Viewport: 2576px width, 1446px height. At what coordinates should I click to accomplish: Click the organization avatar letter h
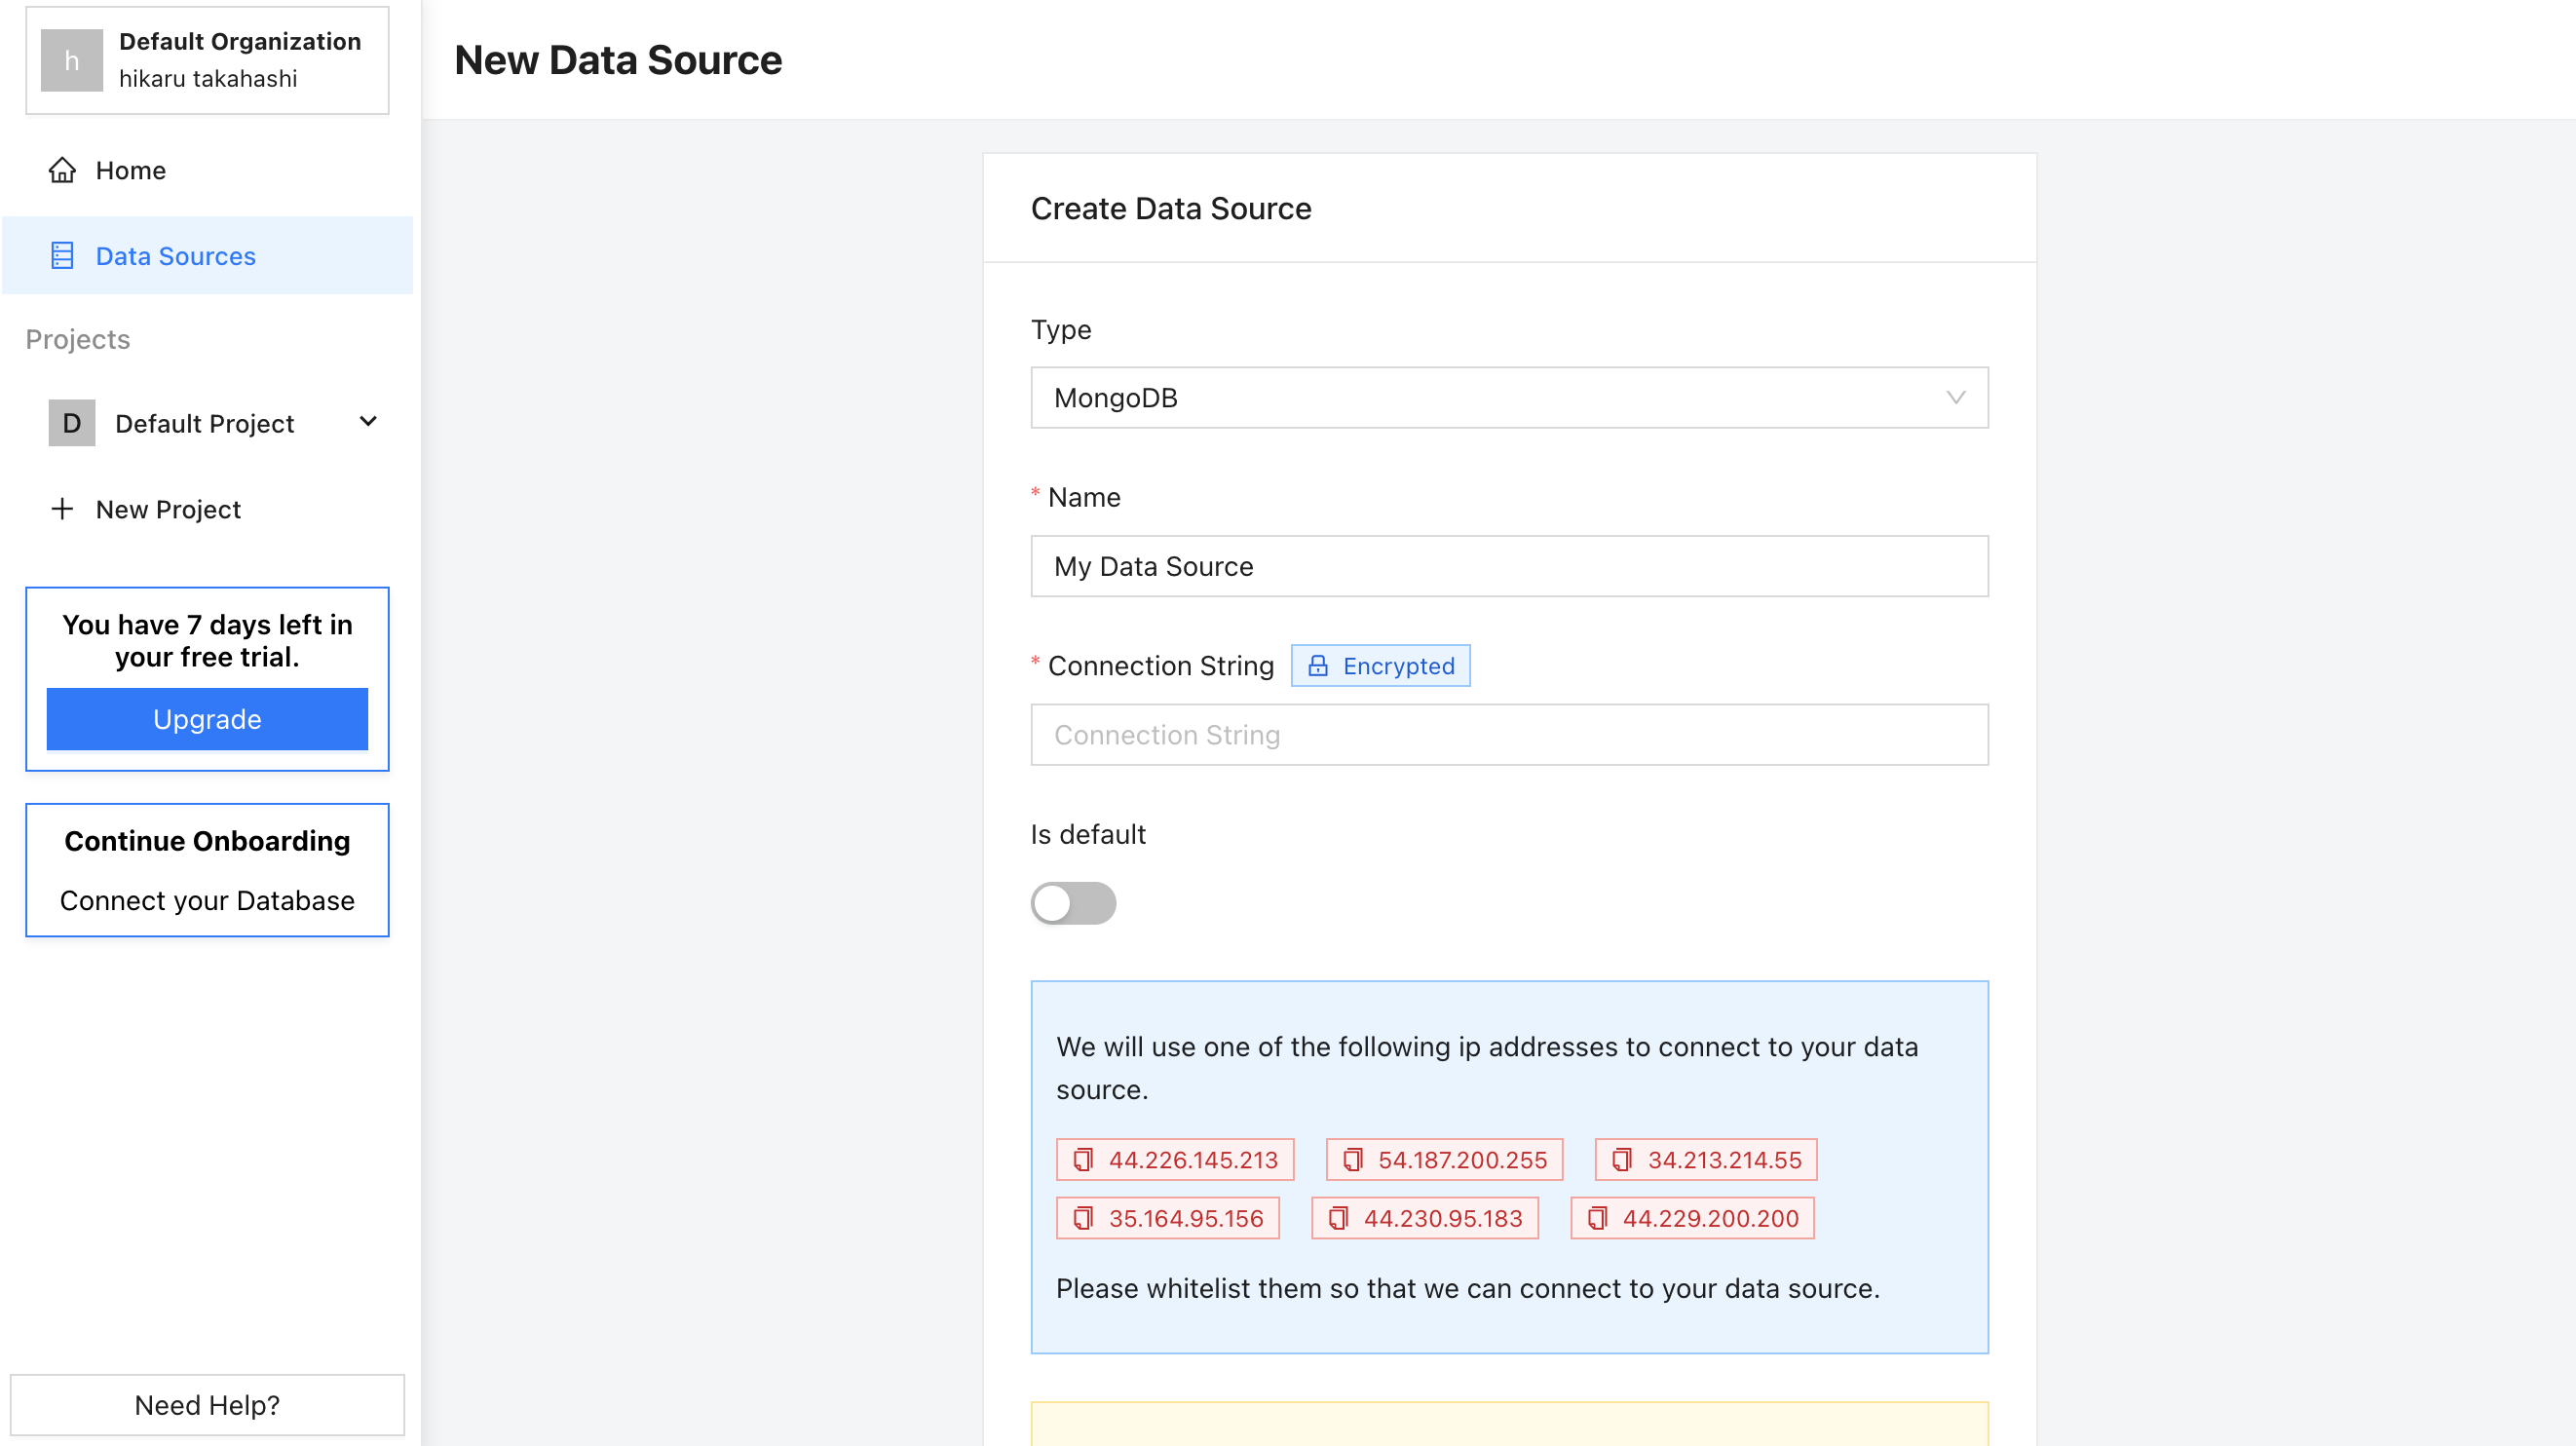pyautogui.click(x=72, y=61)
